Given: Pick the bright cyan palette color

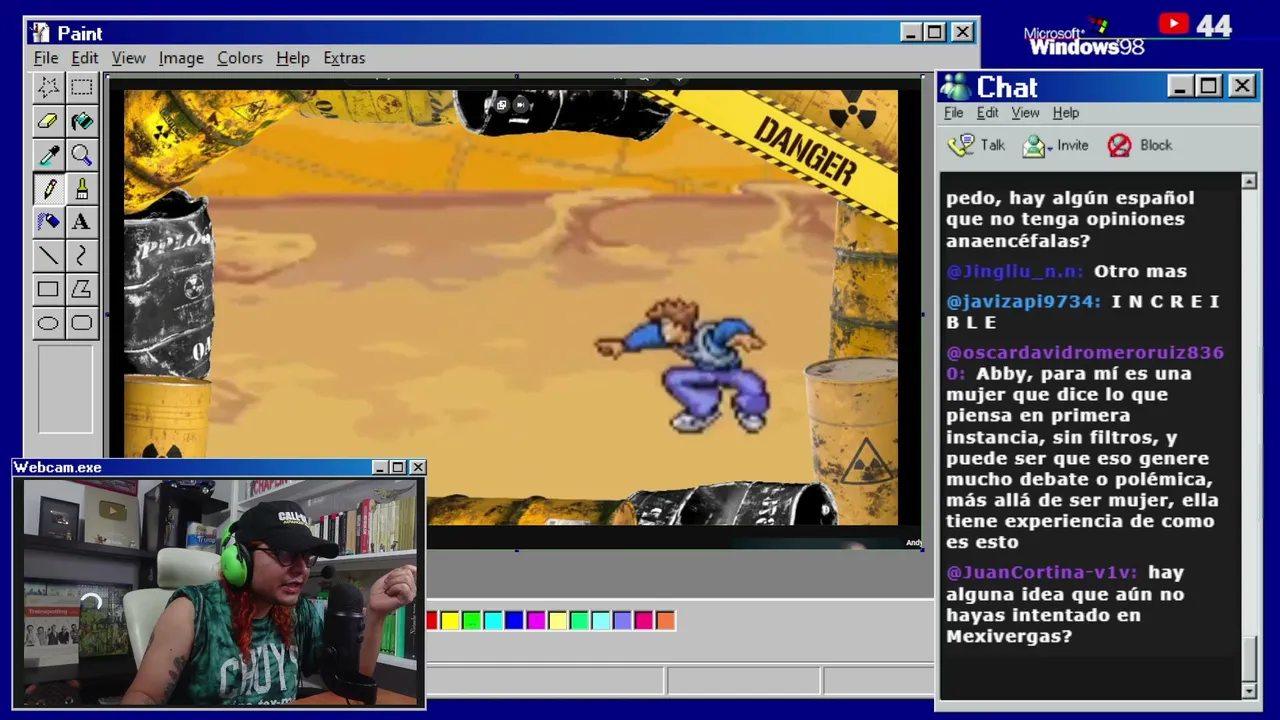Looking at the screenshot, I should pos(493,621).
